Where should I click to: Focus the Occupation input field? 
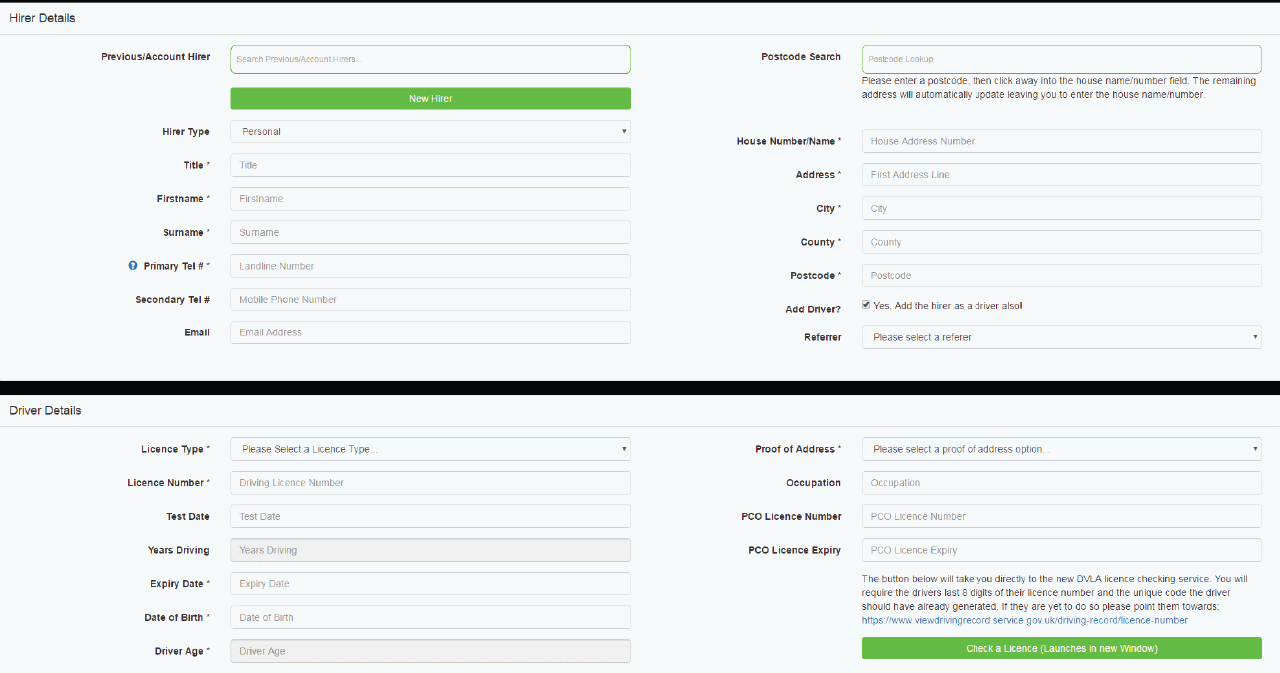[x=1061, y=483]
